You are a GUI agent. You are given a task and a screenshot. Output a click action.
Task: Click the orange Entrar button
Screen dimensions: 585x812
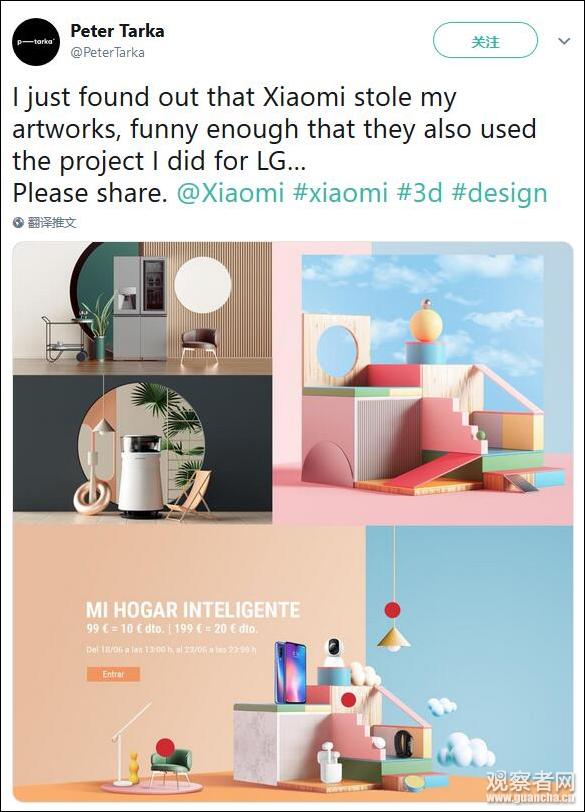pos(113,674)
